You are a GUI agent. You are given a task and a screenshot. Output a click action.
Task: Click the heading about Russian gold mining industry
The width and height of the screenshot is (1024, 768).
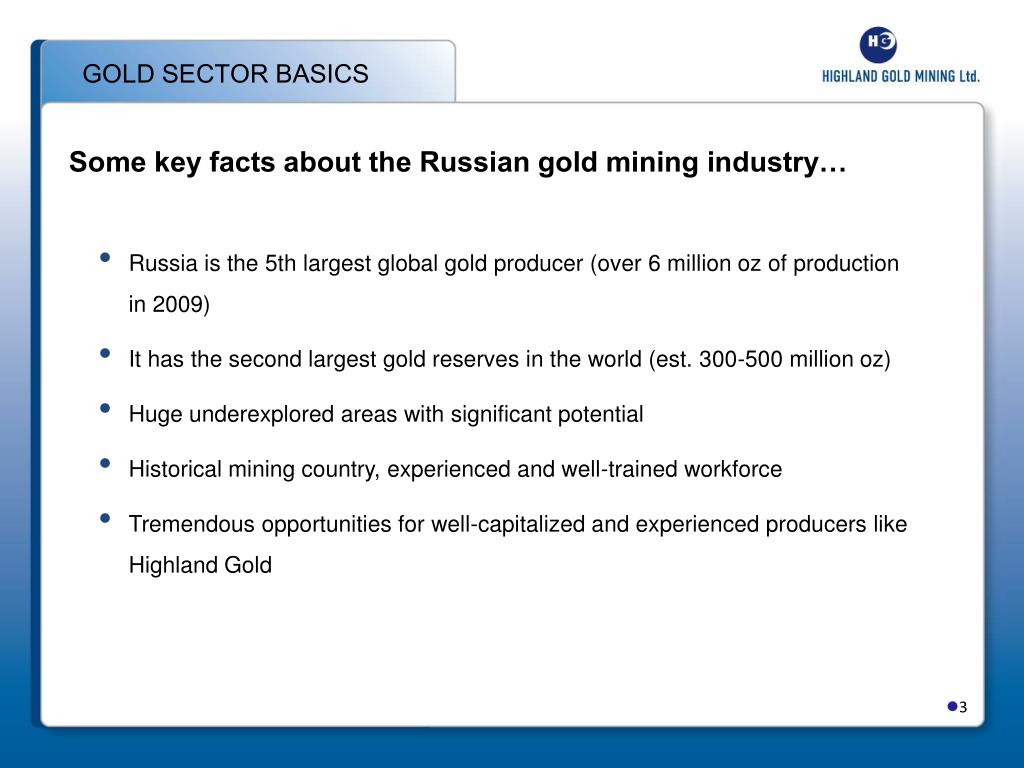(458, 163)
